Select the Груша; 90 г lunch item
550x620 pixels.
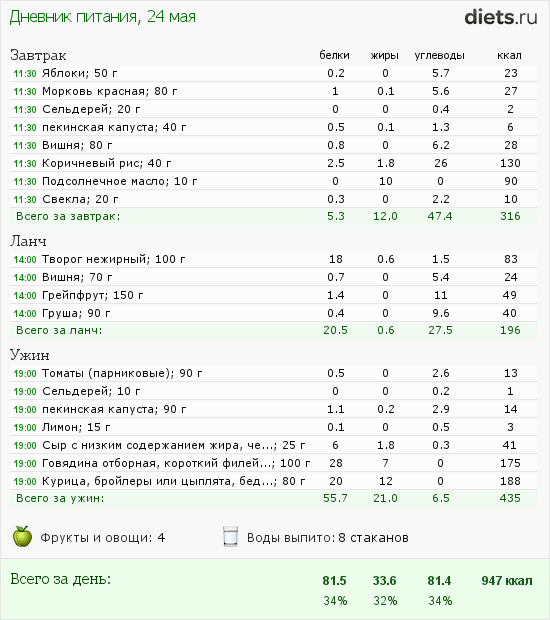click(x=76, y=314)
